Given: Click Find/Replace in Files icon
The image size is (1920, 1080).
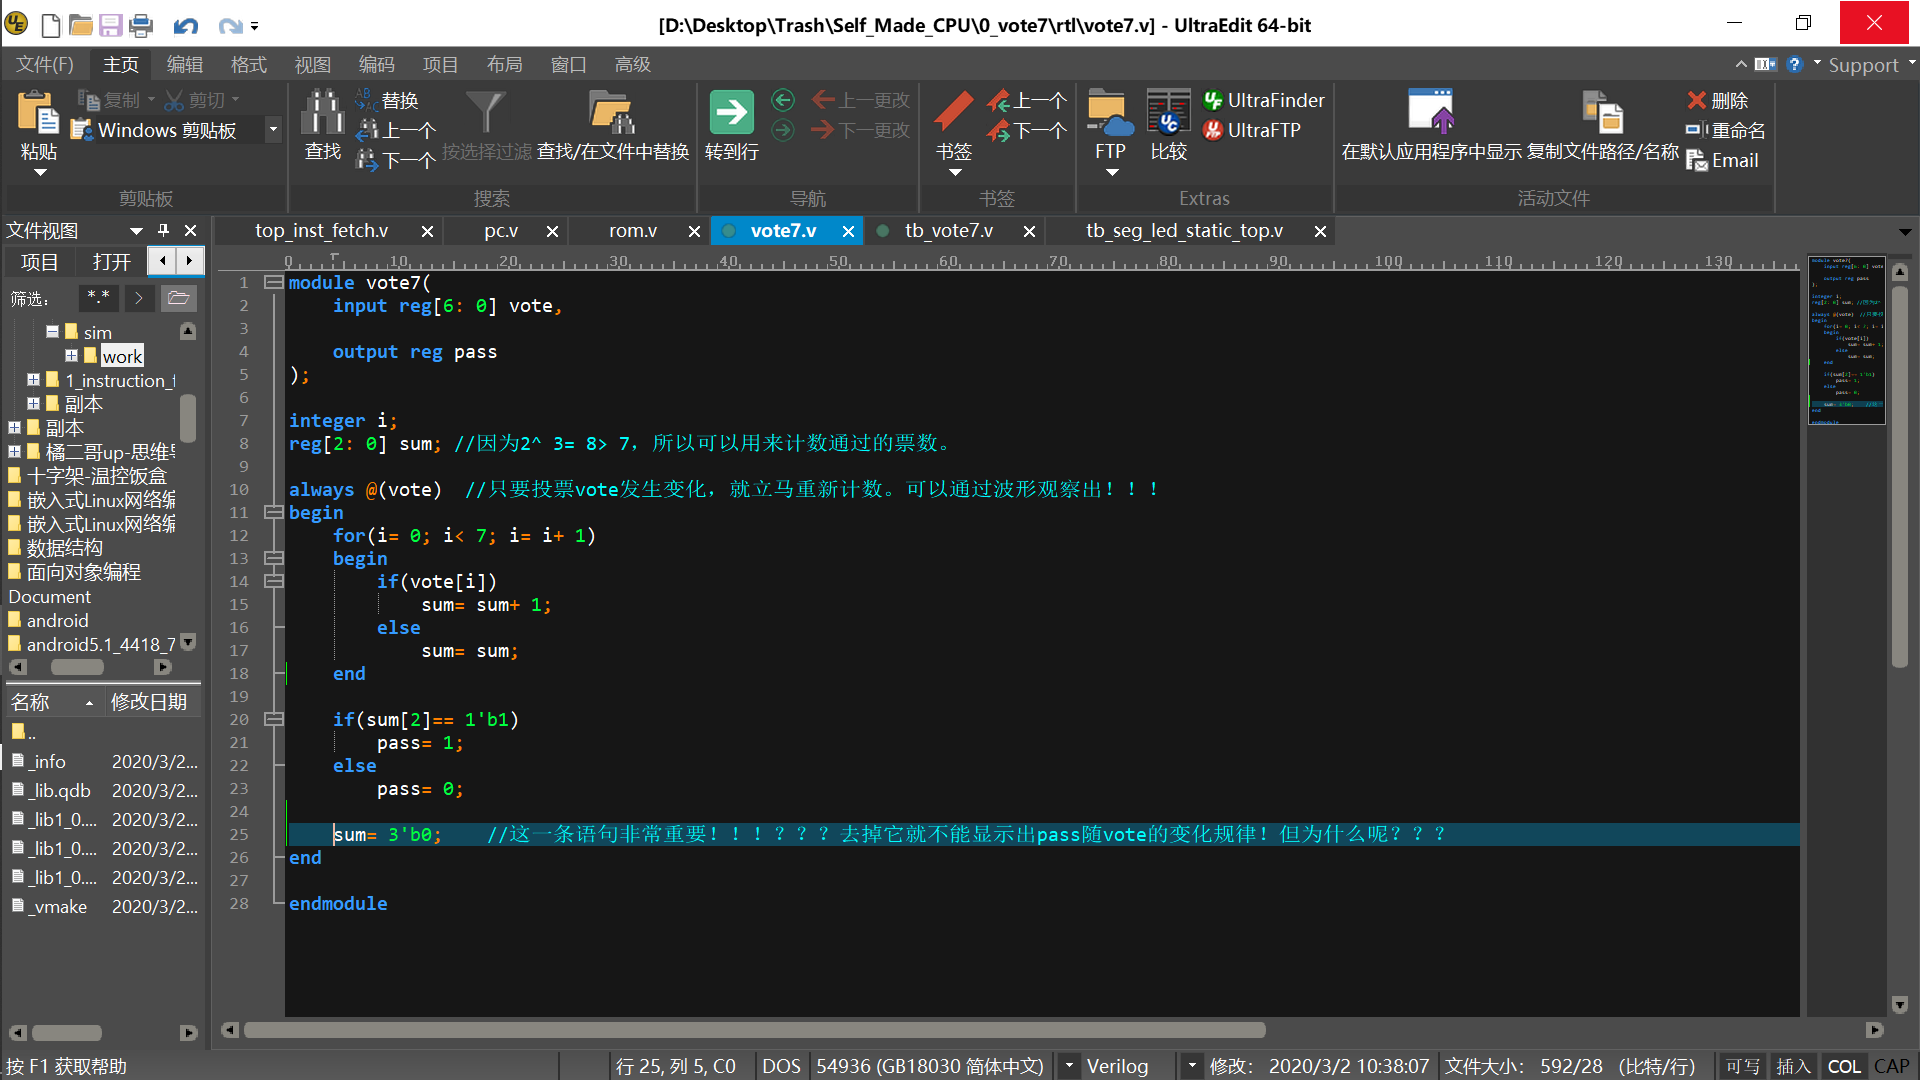Looking at the screenshot, I should coord(612,113).
